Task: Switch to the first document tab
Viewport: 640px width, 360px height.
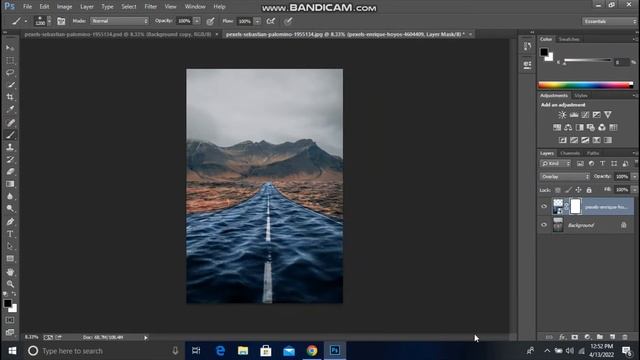Action: pos(118,34)
